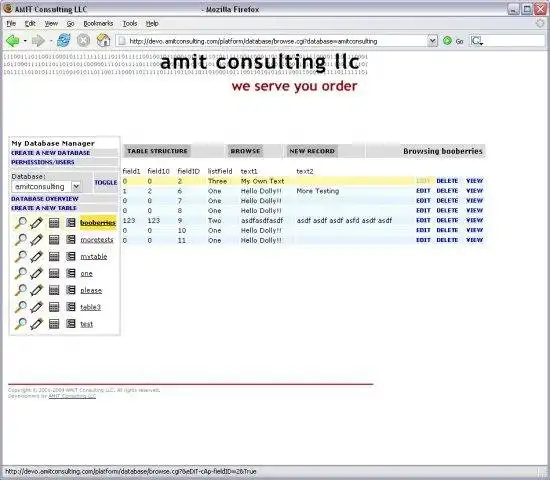Click the magnifier icon for booberries table
Viewport: 550px width, 480px height.
pyautogui.click(x=20, y=223)
